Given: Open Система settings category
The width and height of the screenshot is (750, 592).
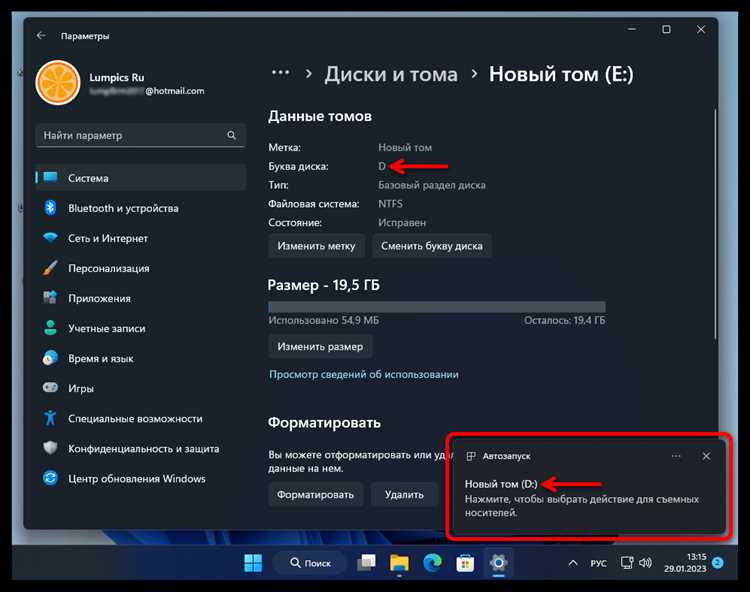Looking at the screenshot, I should (x=141, y=178).
